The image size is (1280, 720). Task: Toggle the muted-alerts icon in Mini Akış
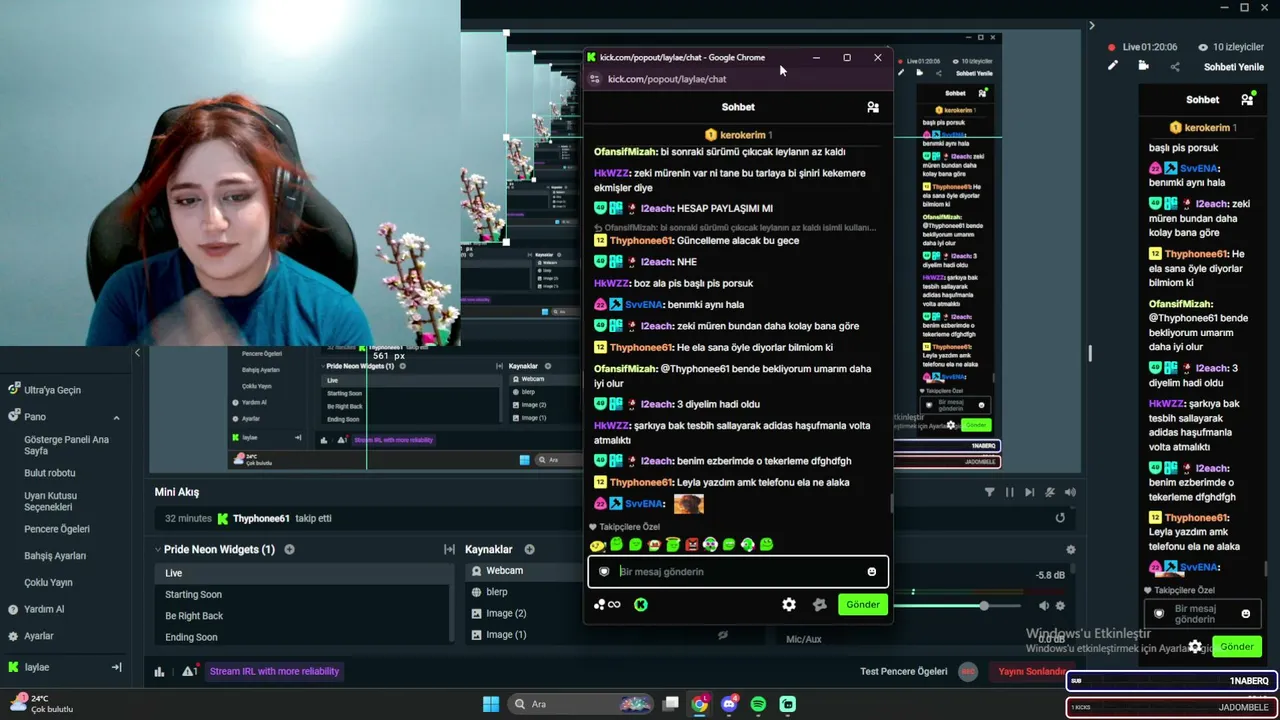(1050, 492)
